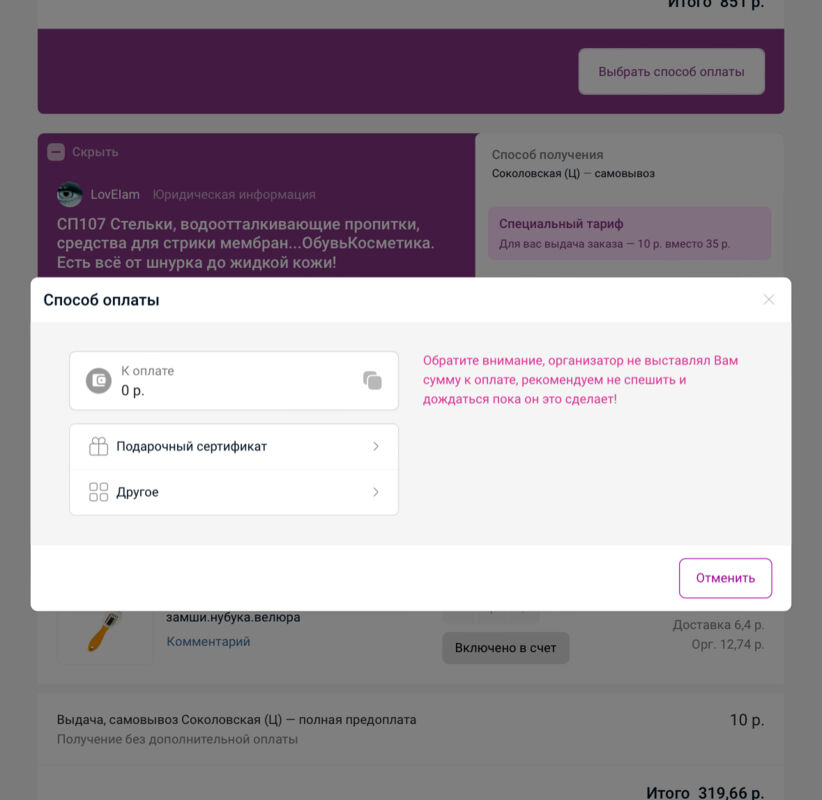
Task: Expand Подарочный сертификат chevron
Action: click(376, 447)
